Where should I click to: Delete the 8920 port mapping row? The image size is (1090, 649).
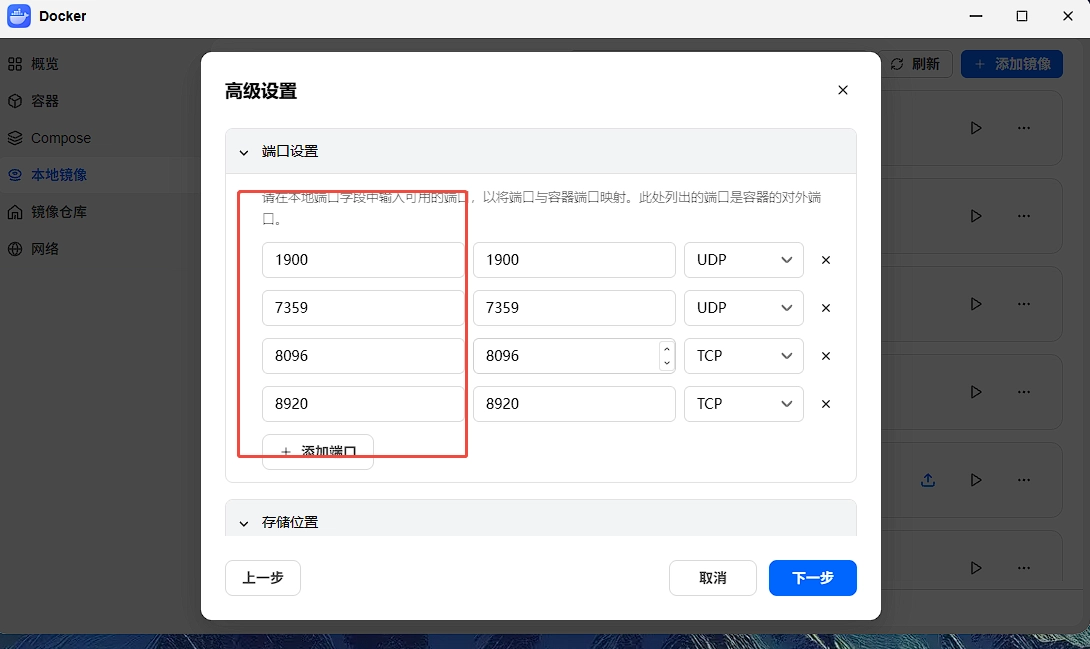pyautogui.click(x=826, y=404)
